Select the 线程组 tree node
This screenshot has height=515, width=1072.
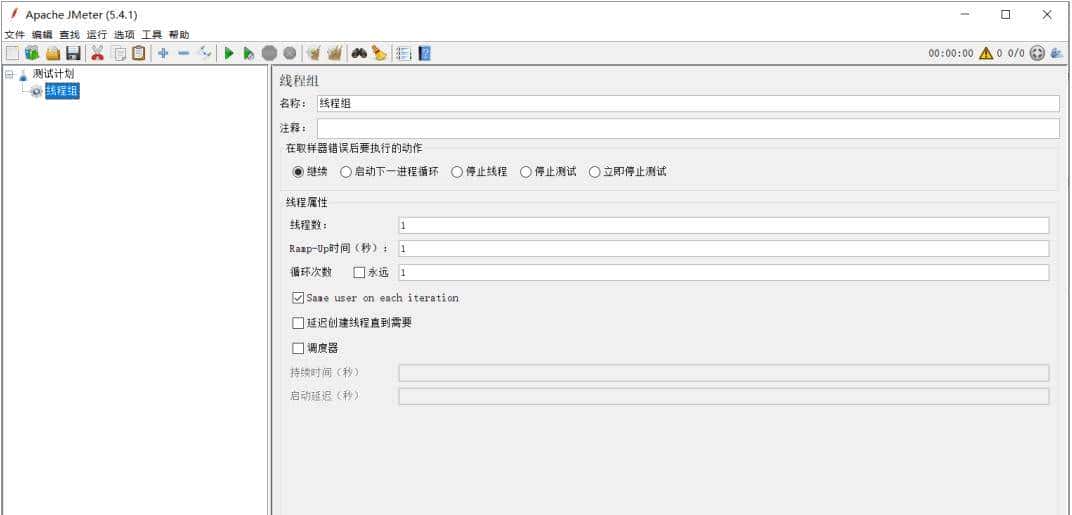(62, 91)
